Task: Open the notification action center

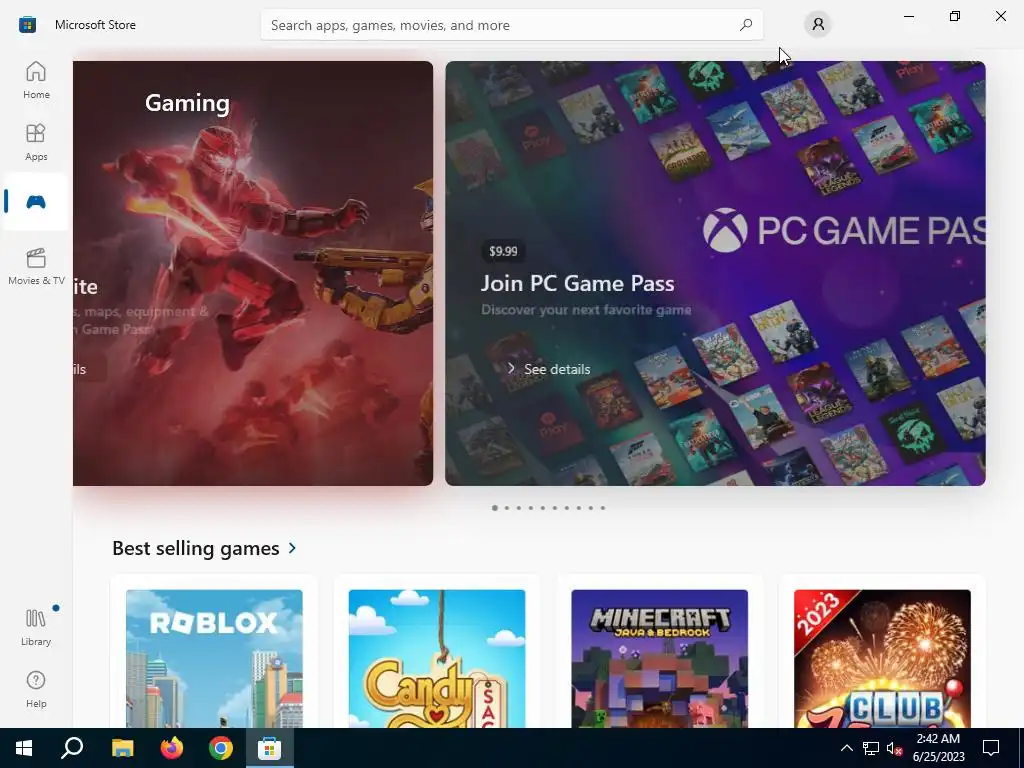Action: pyautogui.click(x=991, y=748)
